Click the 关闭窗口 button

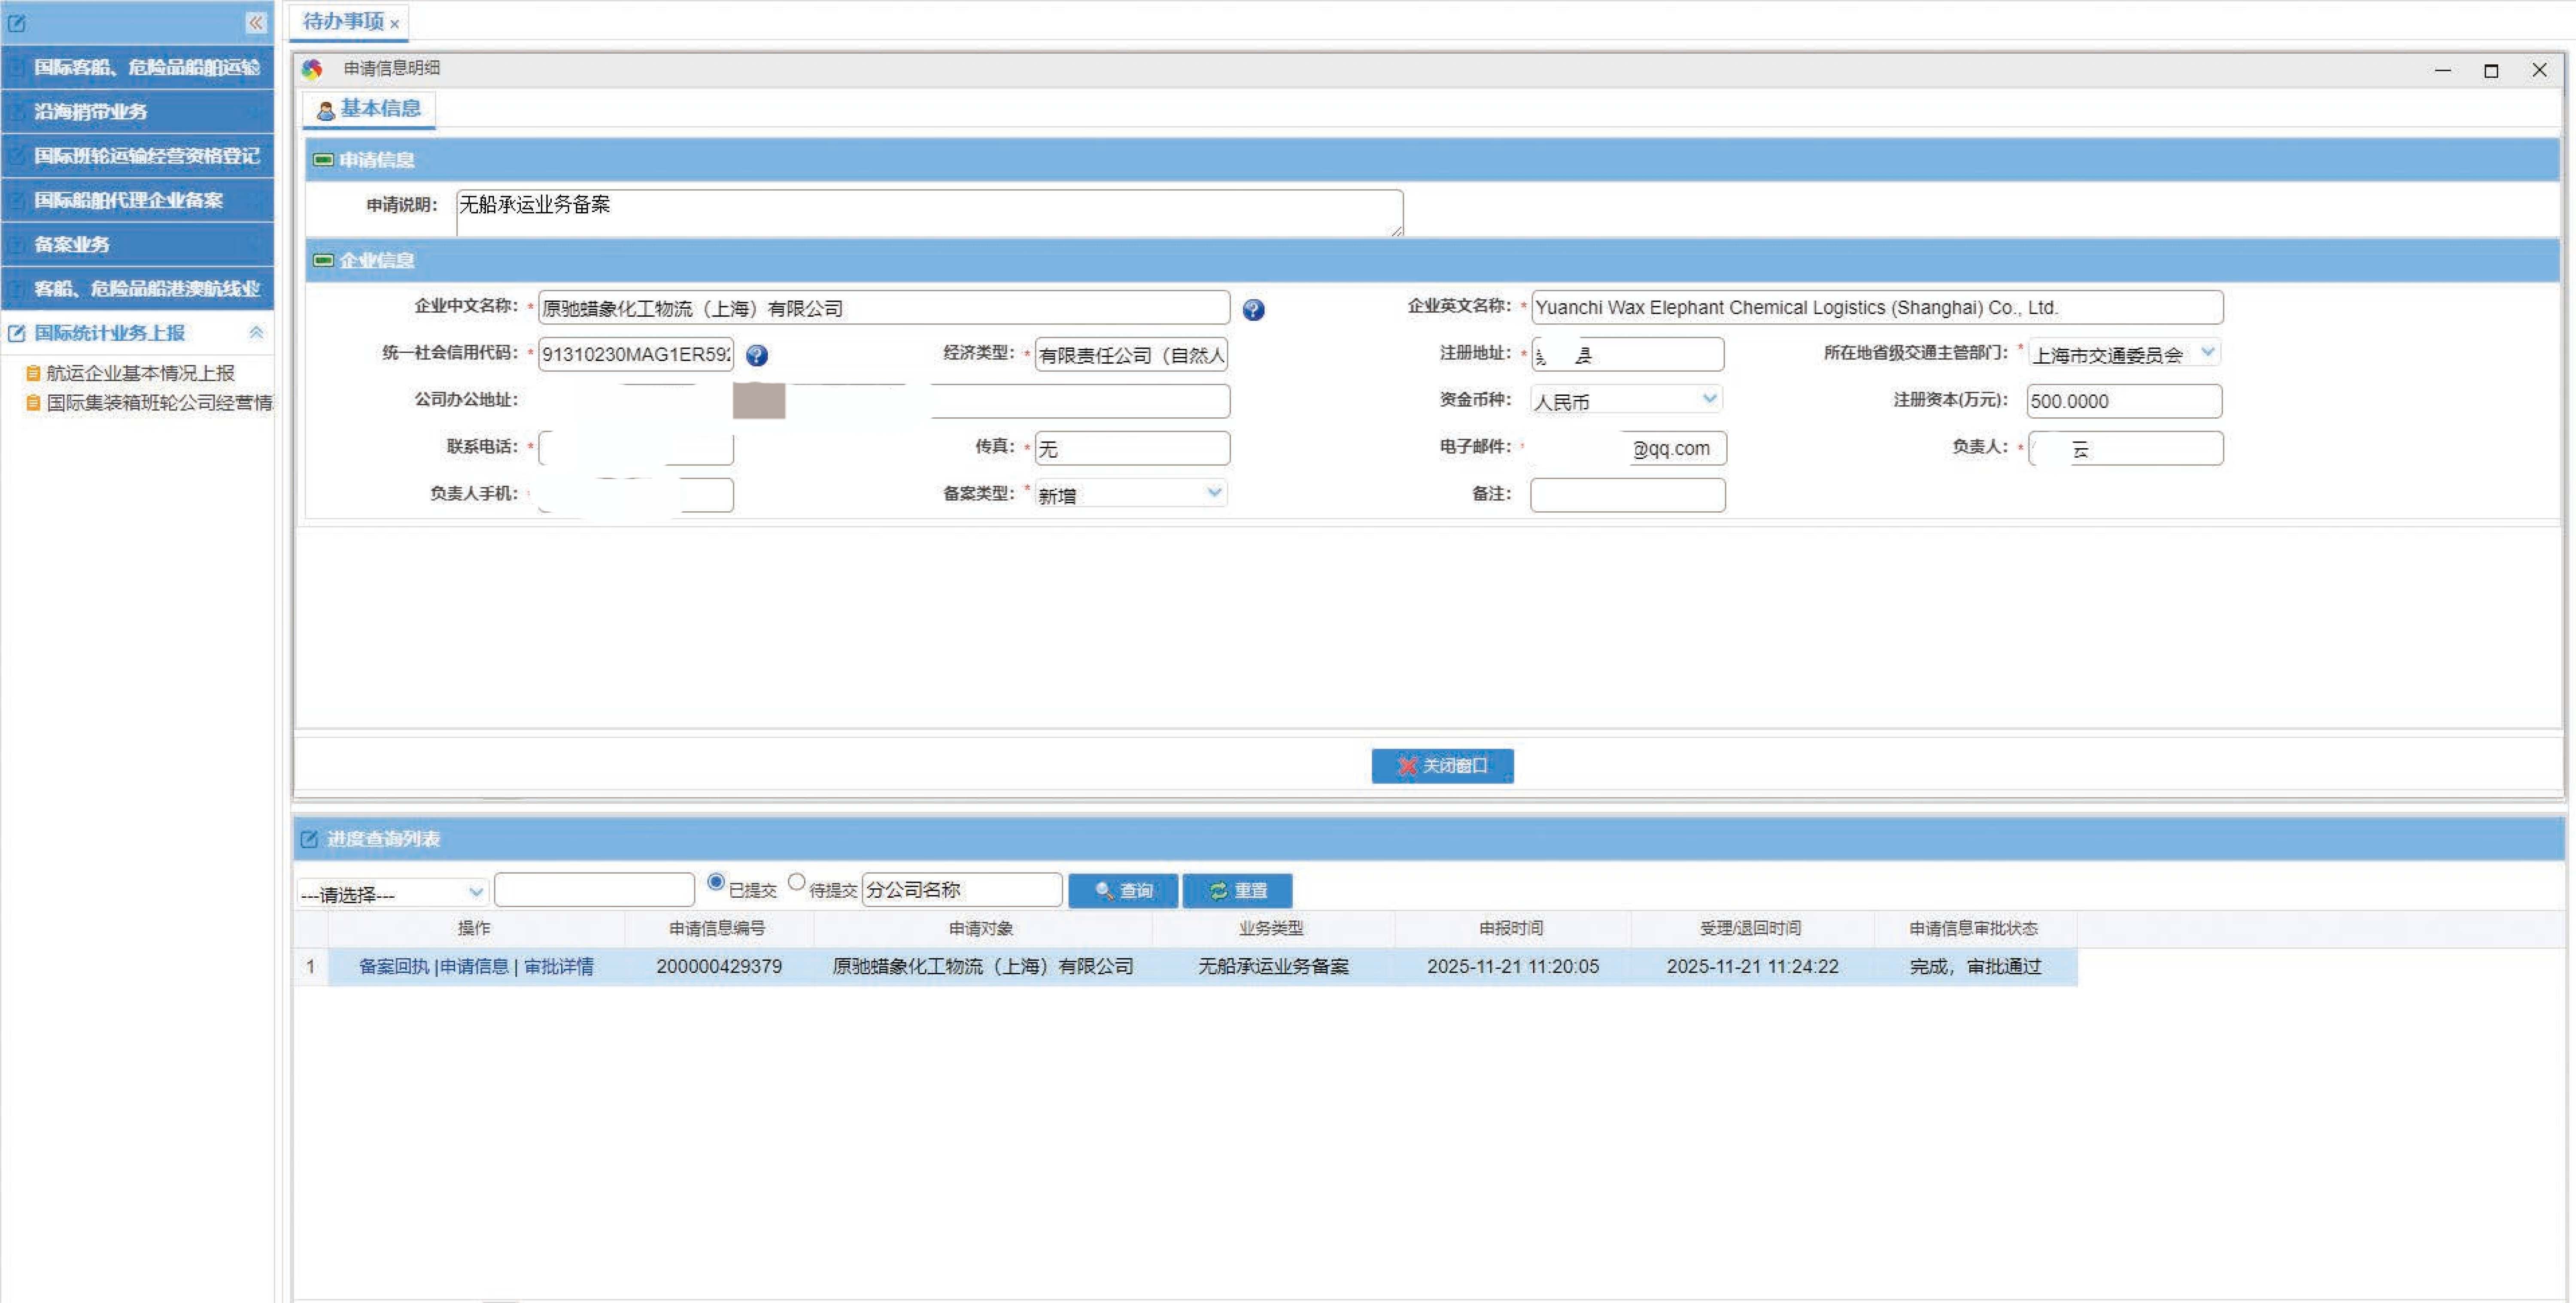pos(1442,766)
